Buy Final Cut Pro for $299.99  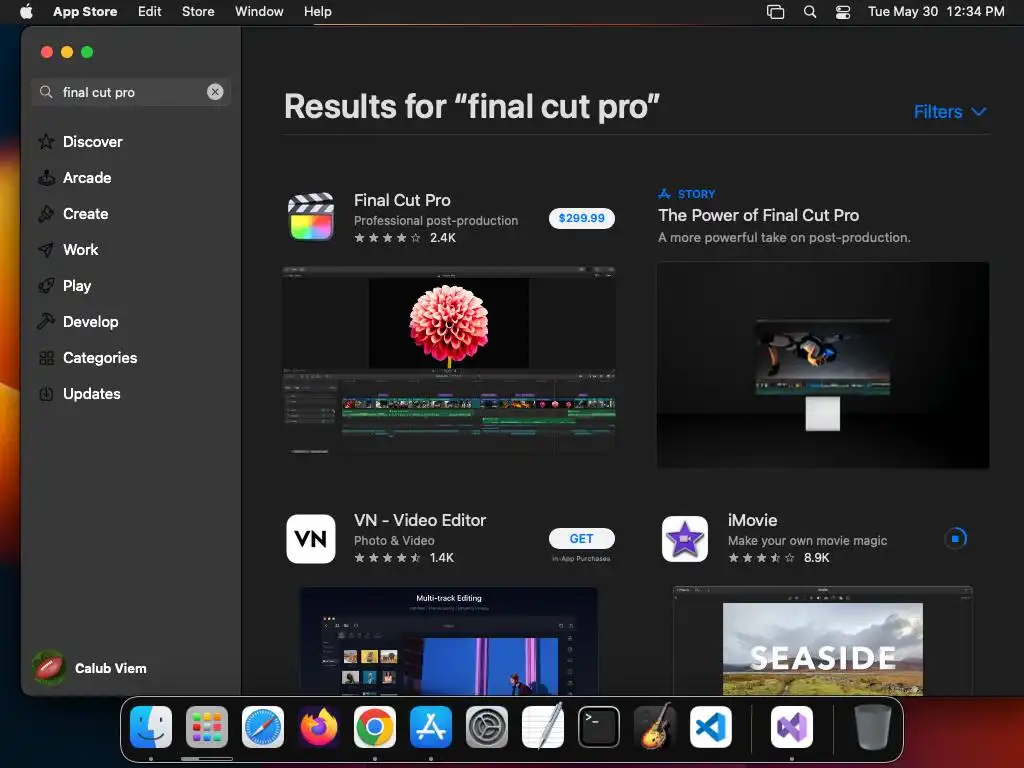click(x=582, y=218)
